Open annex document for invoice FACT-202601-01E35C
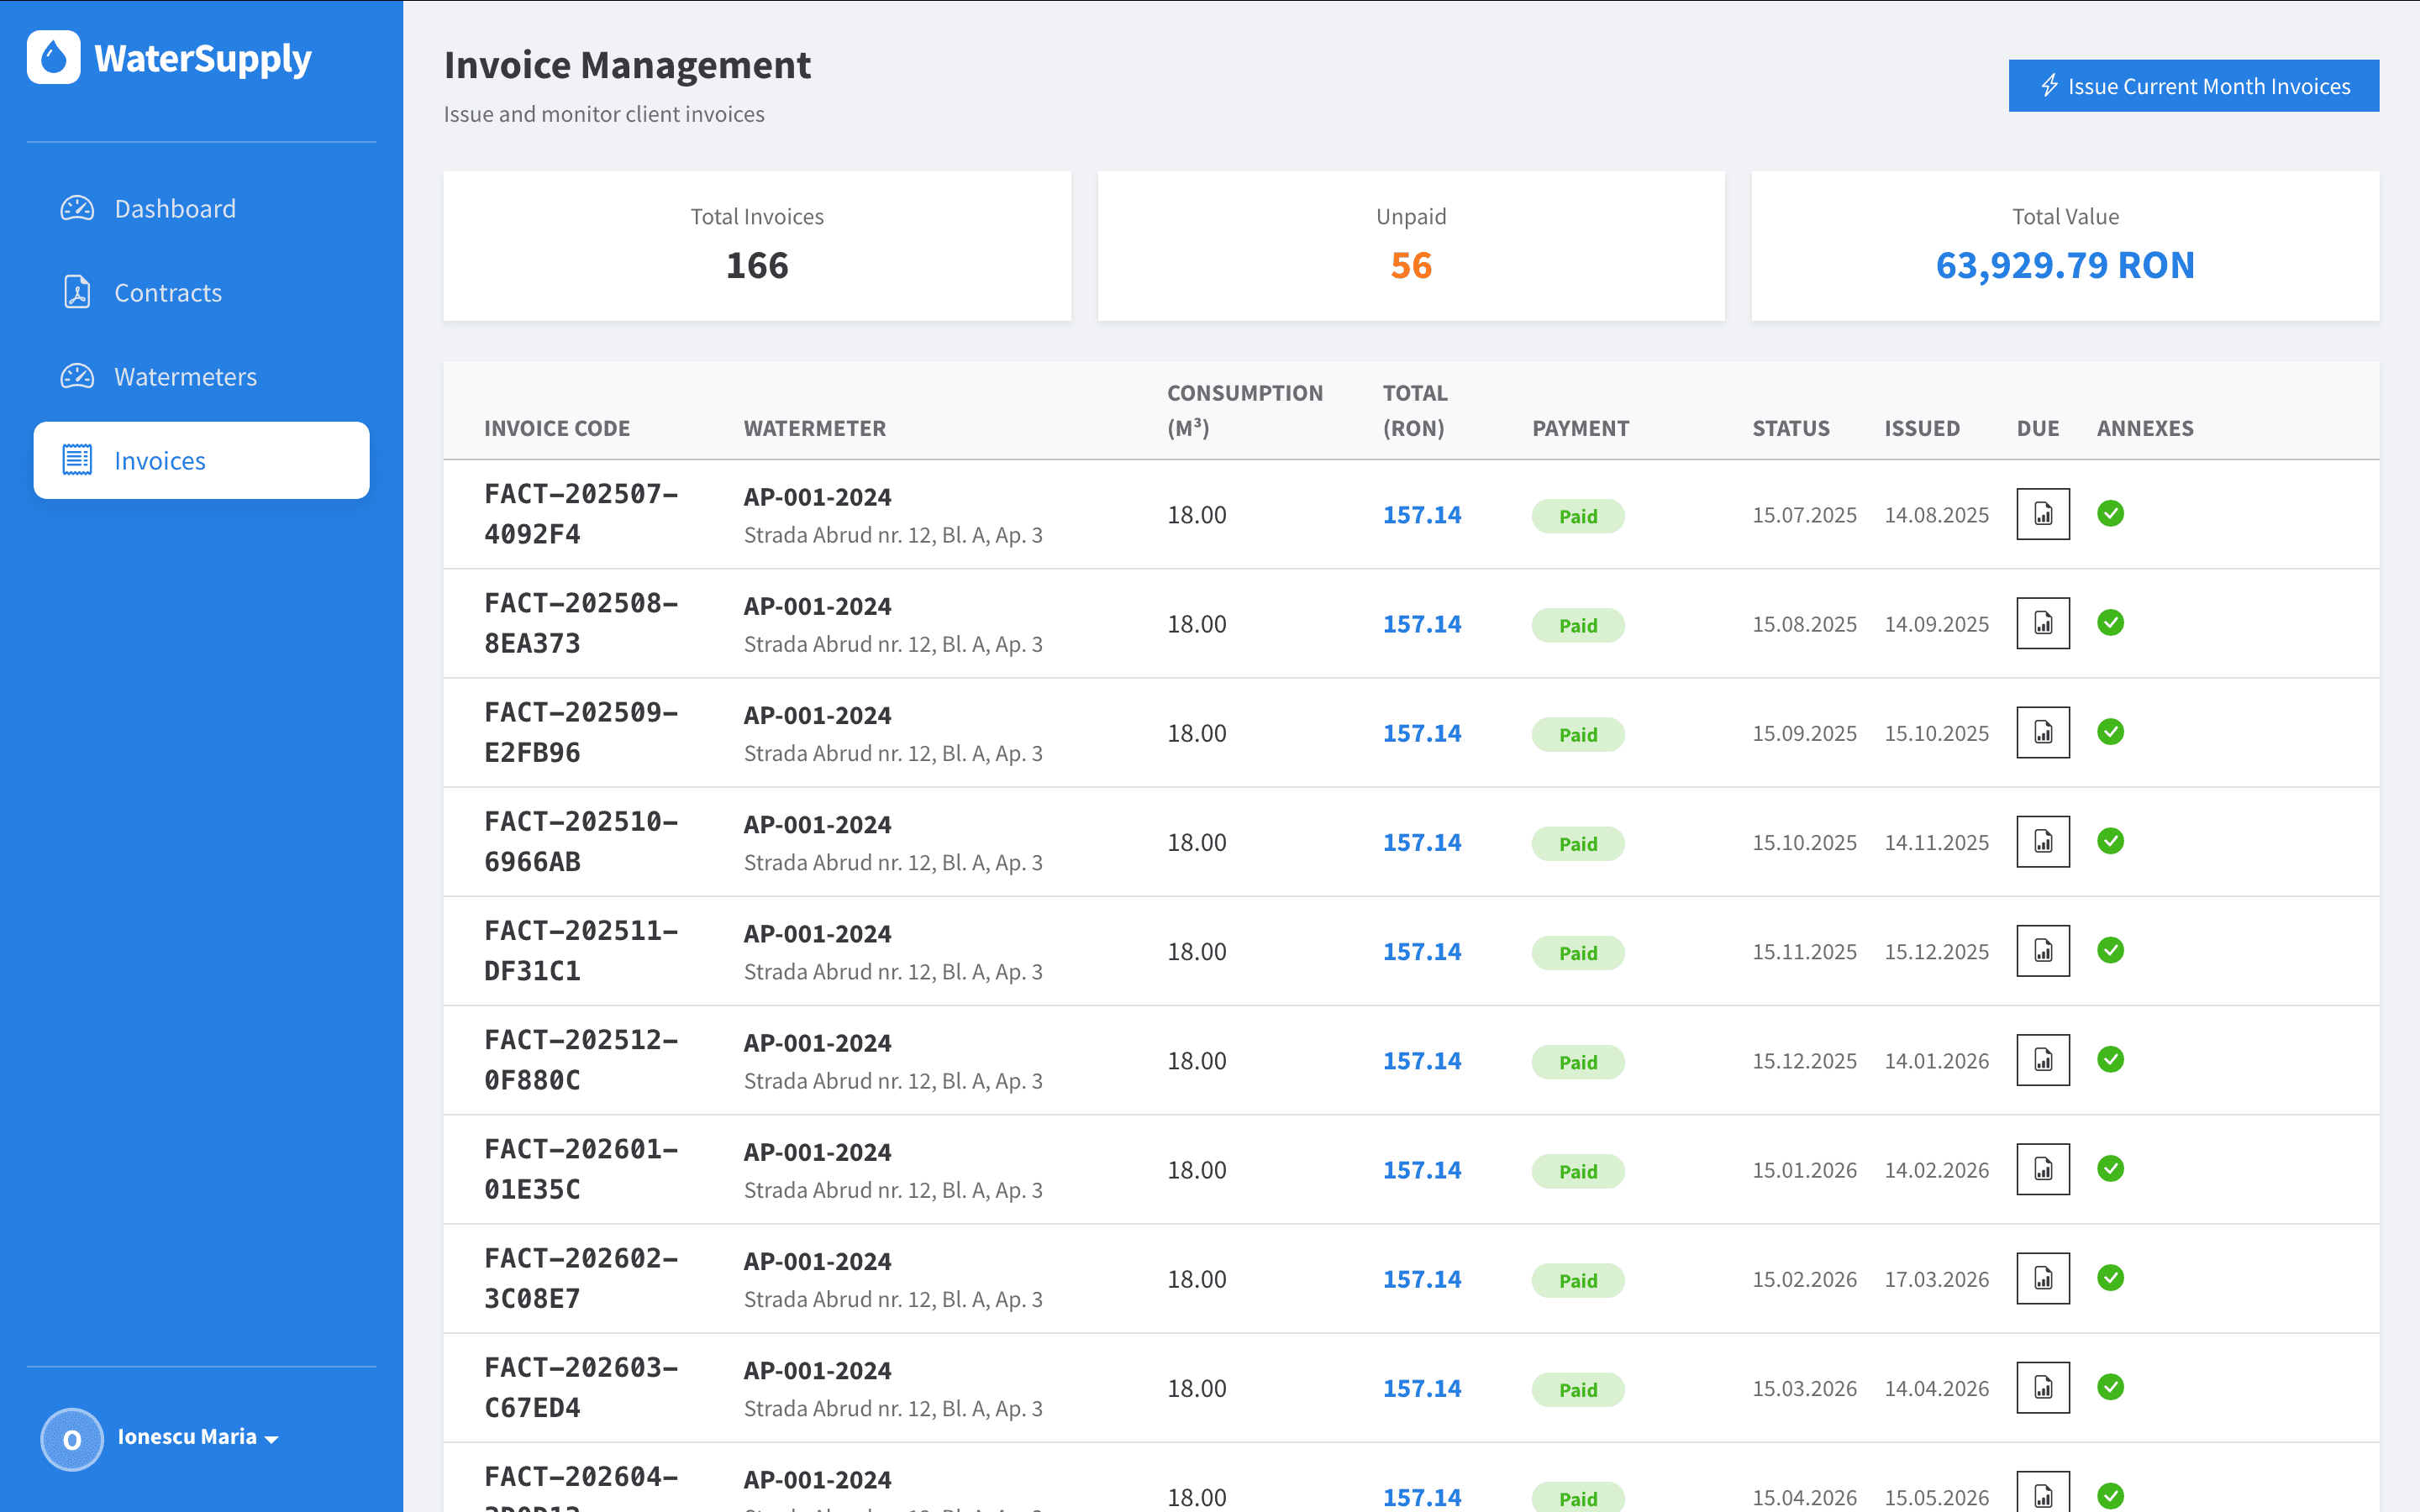2420x1512 pixels. [x=2043, y=1168]
